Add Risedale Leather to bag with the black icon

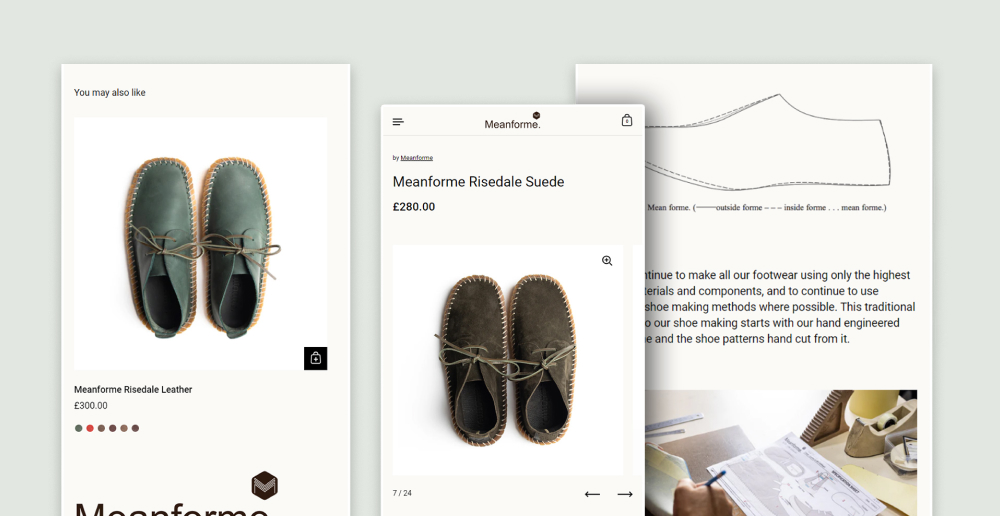pos(315,358)
